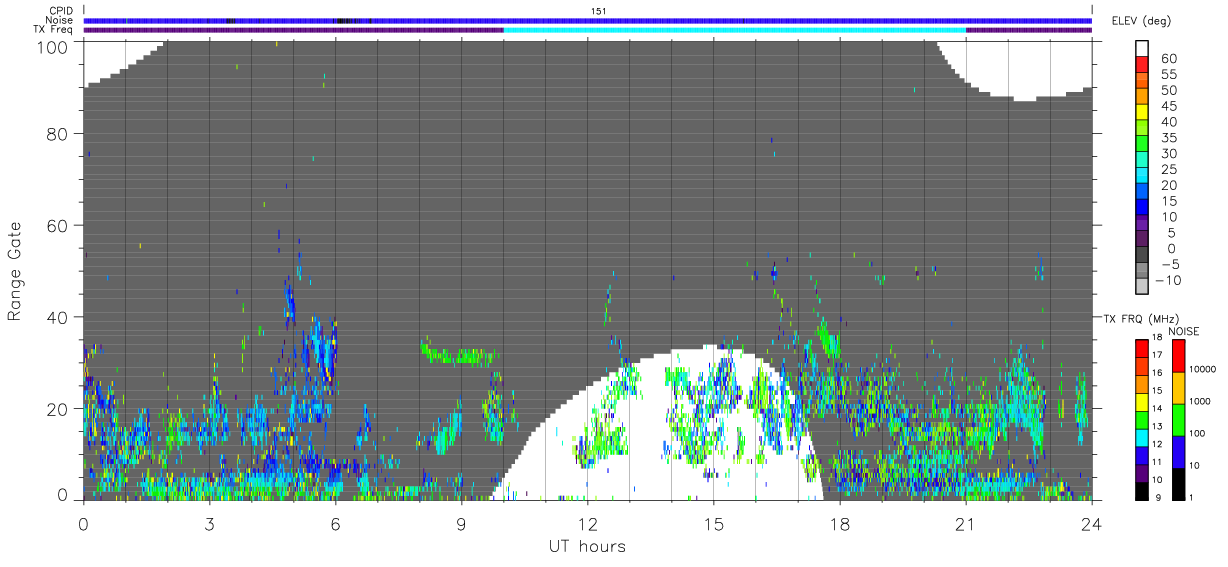This screenshot has height=567, width=1228.
Task: Select the orange 1000–10000 NOISE colorbar segment
Action: click(1178, 387)
